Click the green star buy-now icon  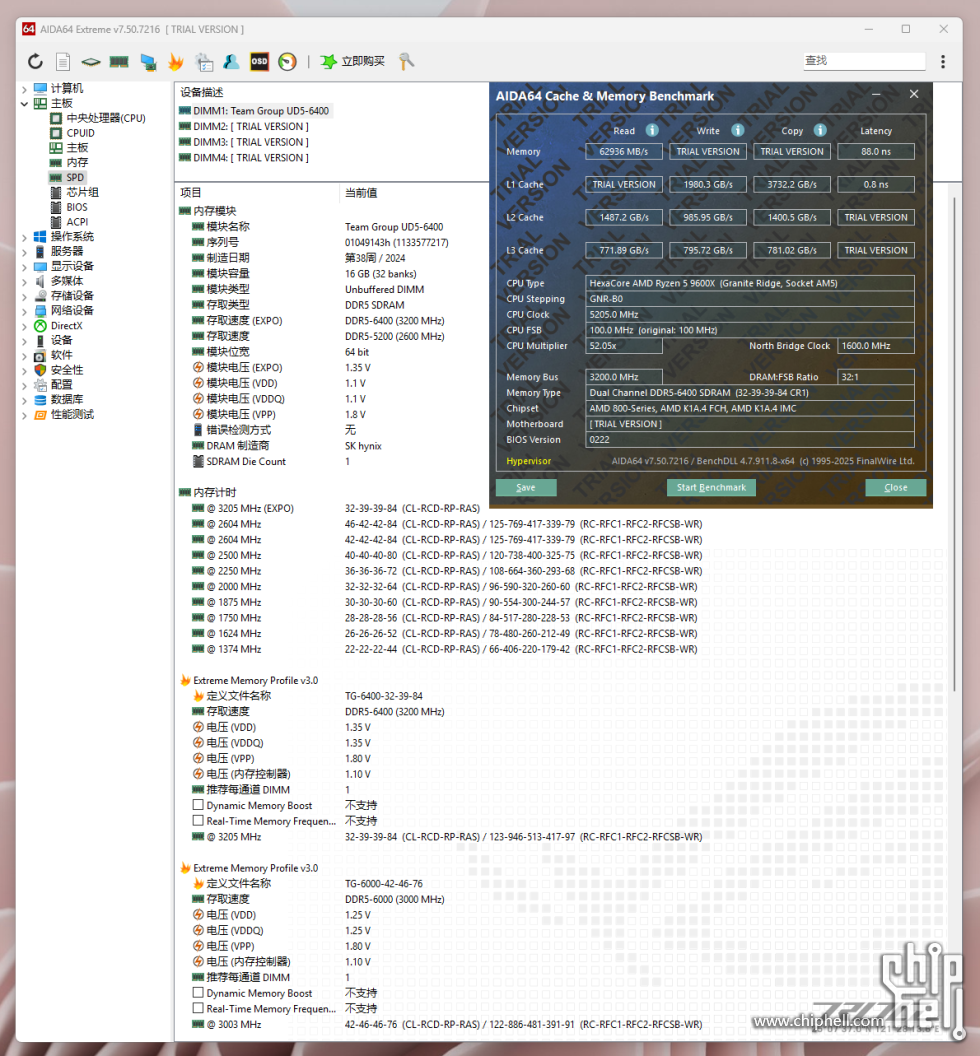pyautogui.click(x=328, y=62)
